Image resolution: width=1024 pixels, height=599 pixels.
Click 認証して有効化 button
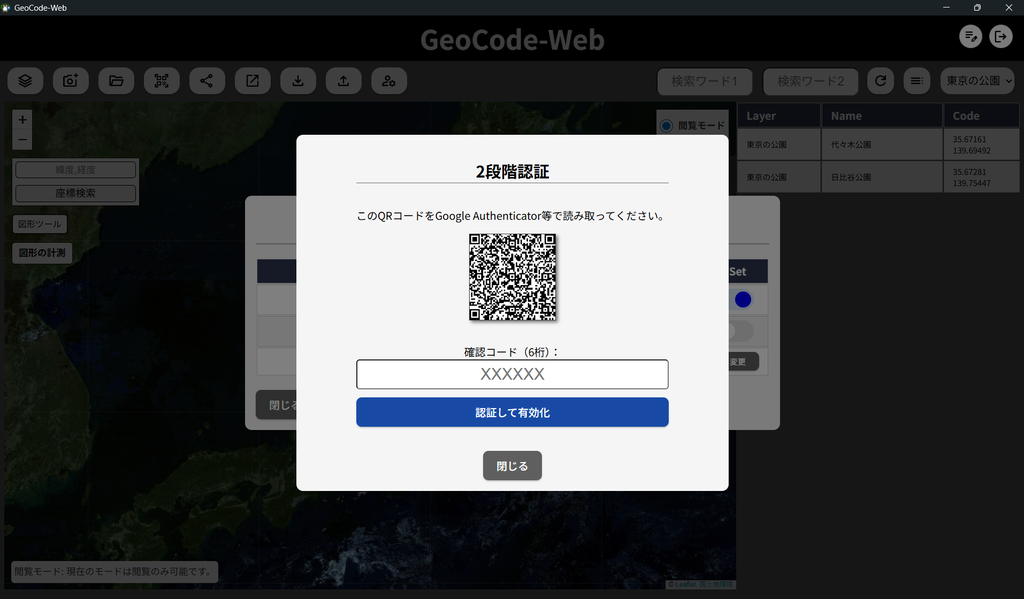coord(512,412)
